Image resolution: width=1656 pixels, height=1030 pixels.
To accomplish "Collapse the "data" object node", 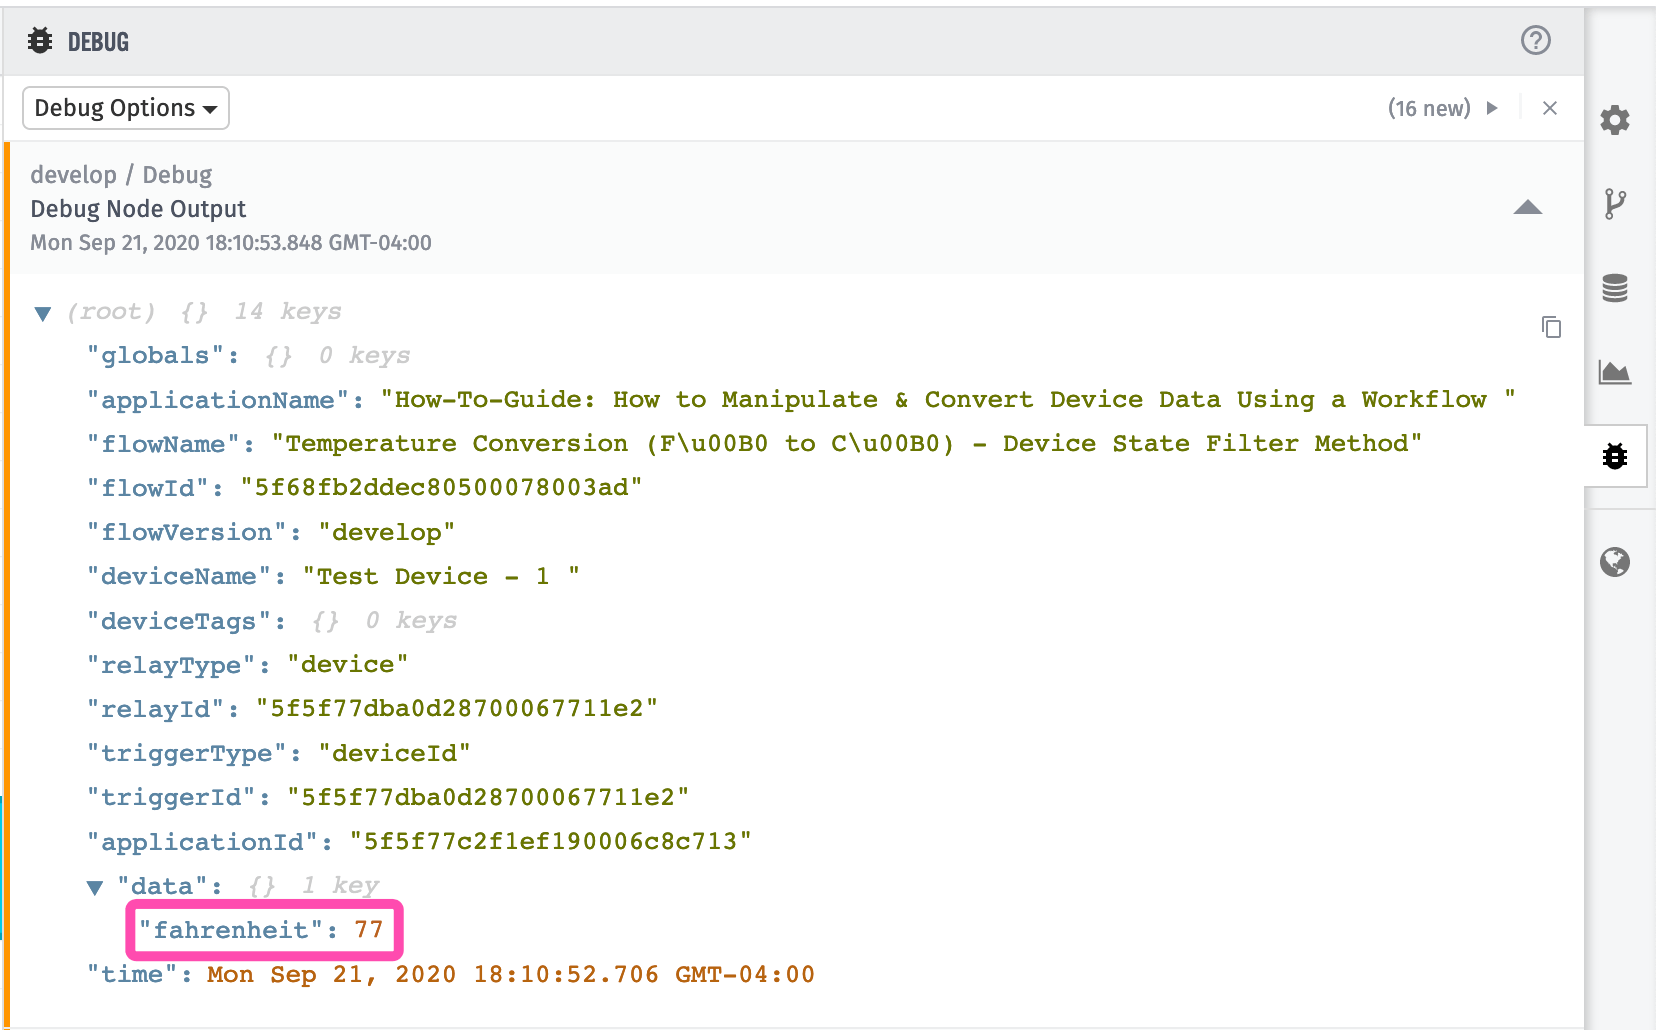I will pyautogui.click(x=95, y=887).
